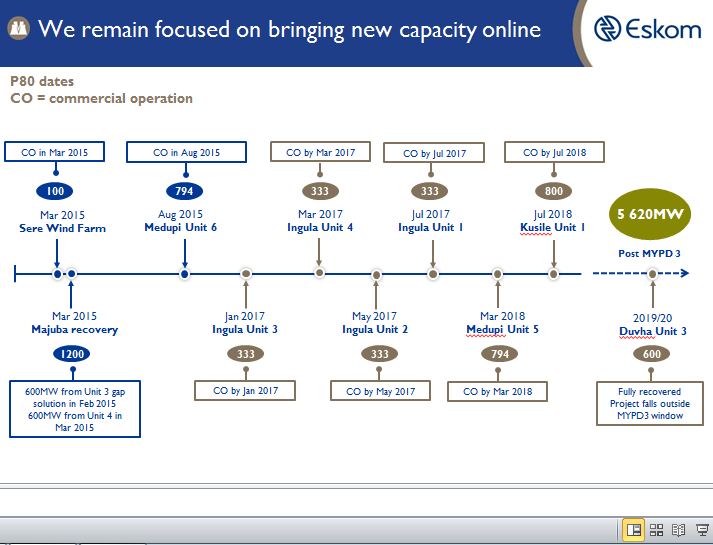The height and width of the screenshot is (545, 713).
Task: Click the 'Sere Wind Farm' label
Action: (x=62, y=228)
